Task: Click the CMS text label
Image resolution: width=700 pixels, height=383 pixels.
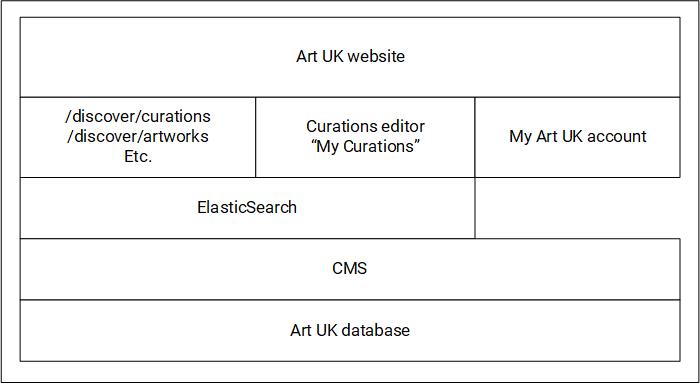Action: [x=350, y=268]
